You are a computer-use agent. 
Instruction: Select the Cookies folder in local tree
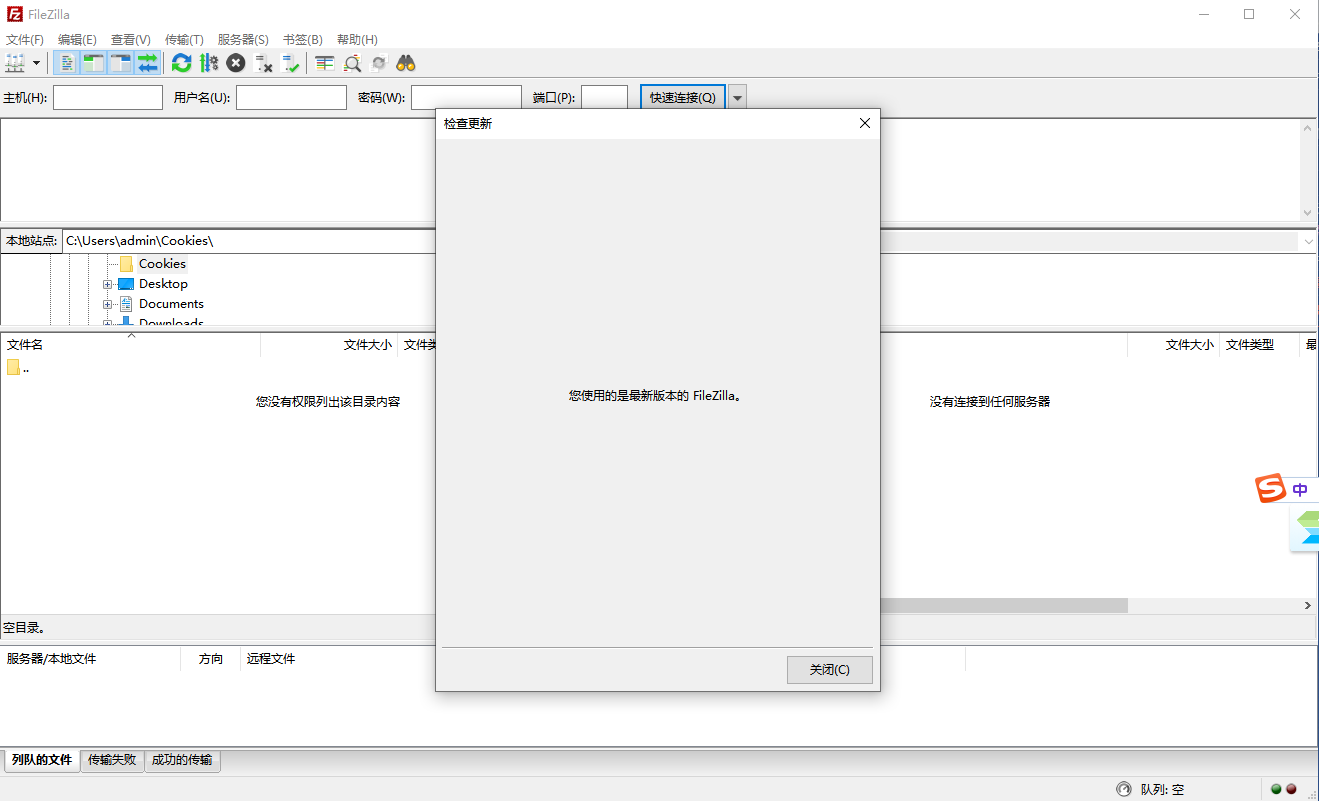(x=162, y=264)
